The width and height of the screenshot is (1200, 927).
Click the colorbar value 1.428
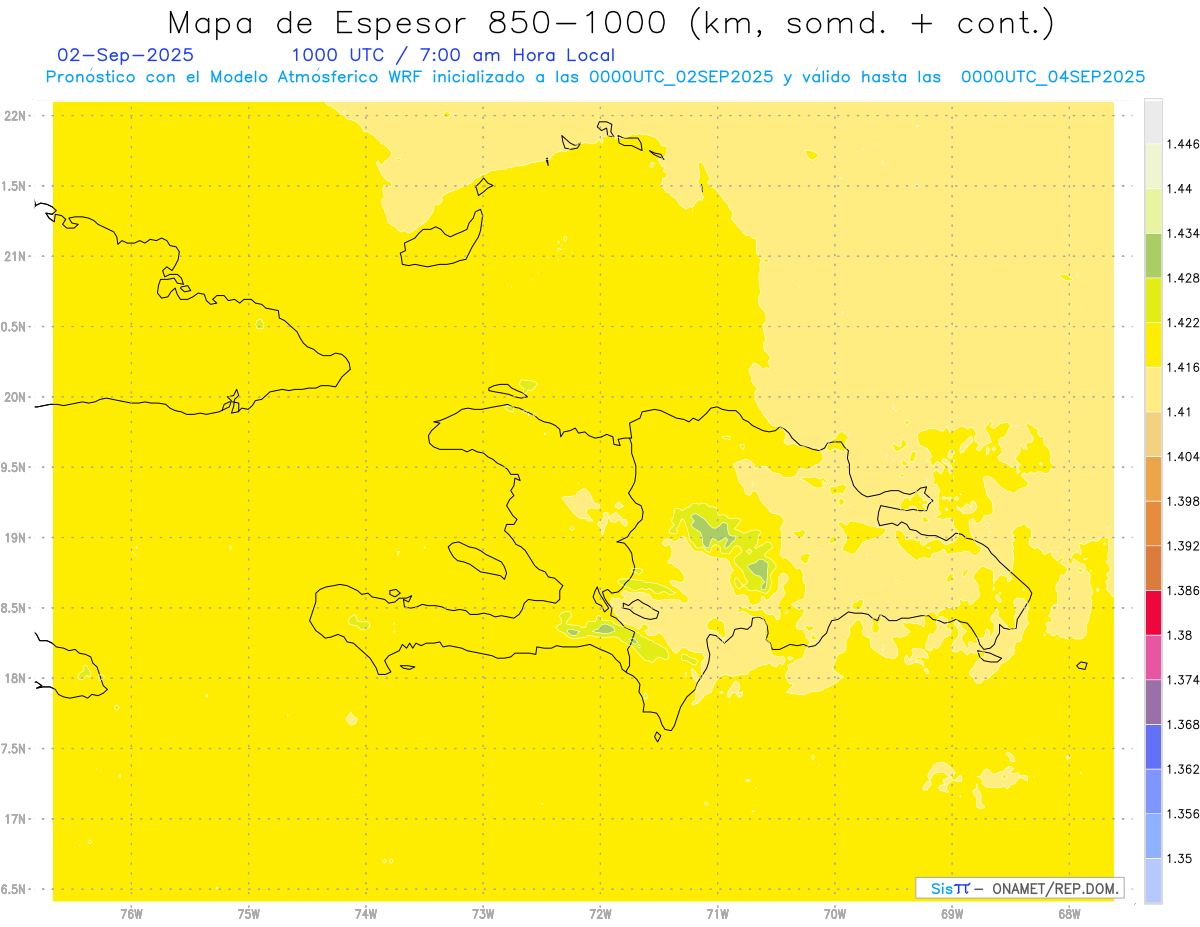(1185, 278)
